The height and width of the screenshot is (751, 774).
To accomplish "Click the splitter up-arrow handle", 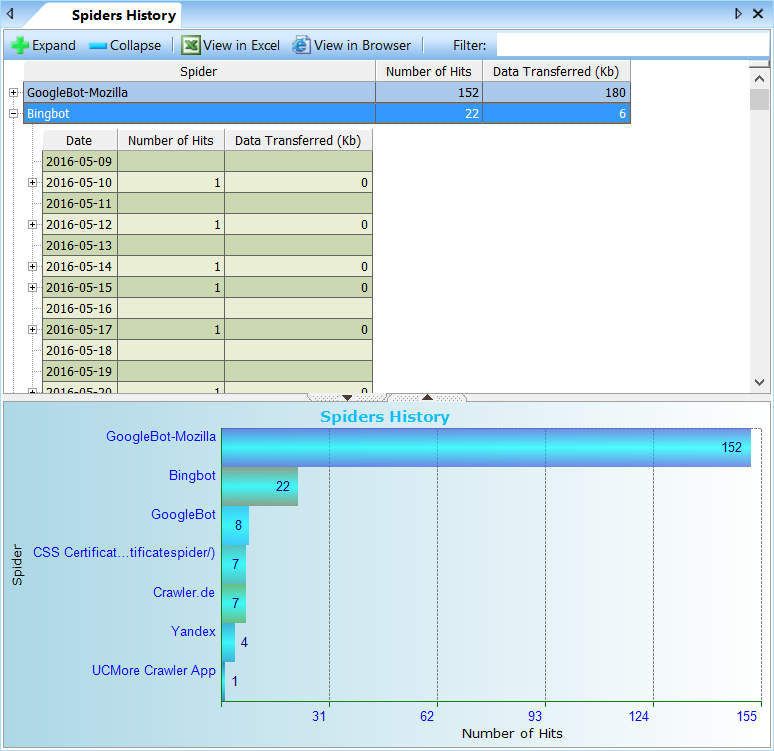I will tap(427, 397).
